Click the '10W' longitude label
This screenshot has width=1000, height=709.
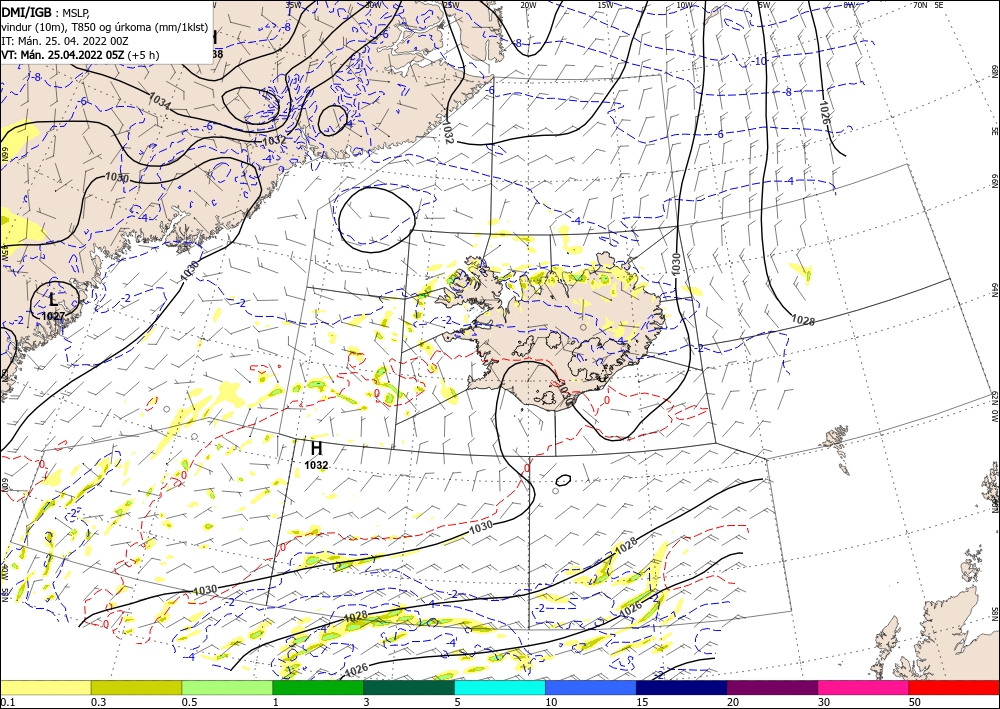tap(684, 5)
